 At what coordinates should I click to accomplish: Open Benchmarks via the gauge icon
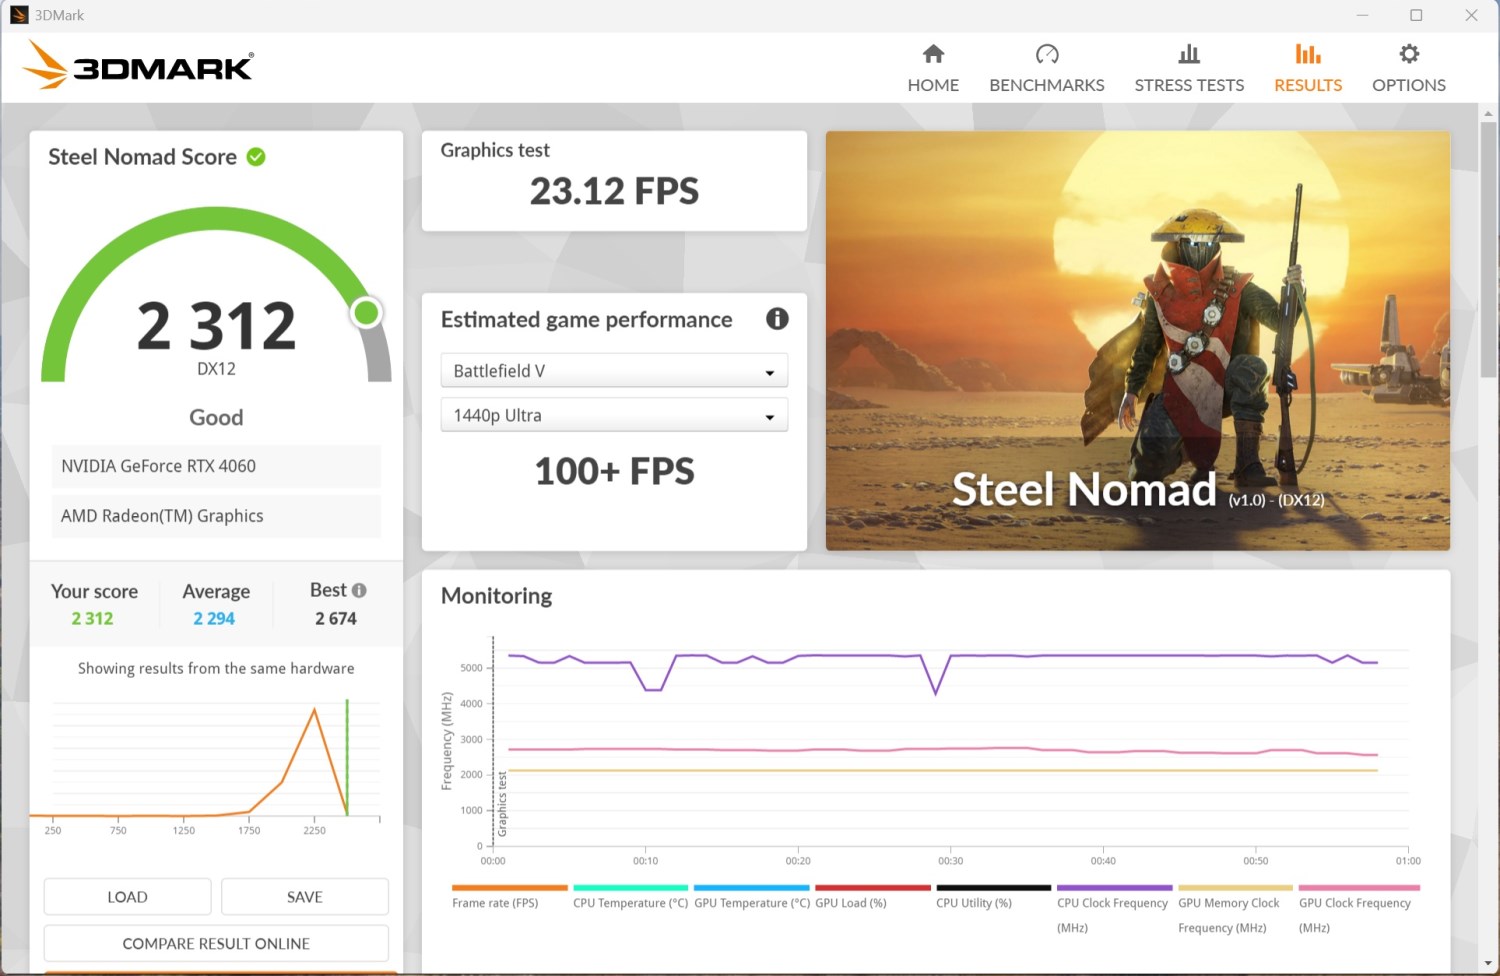(1046, 54)
